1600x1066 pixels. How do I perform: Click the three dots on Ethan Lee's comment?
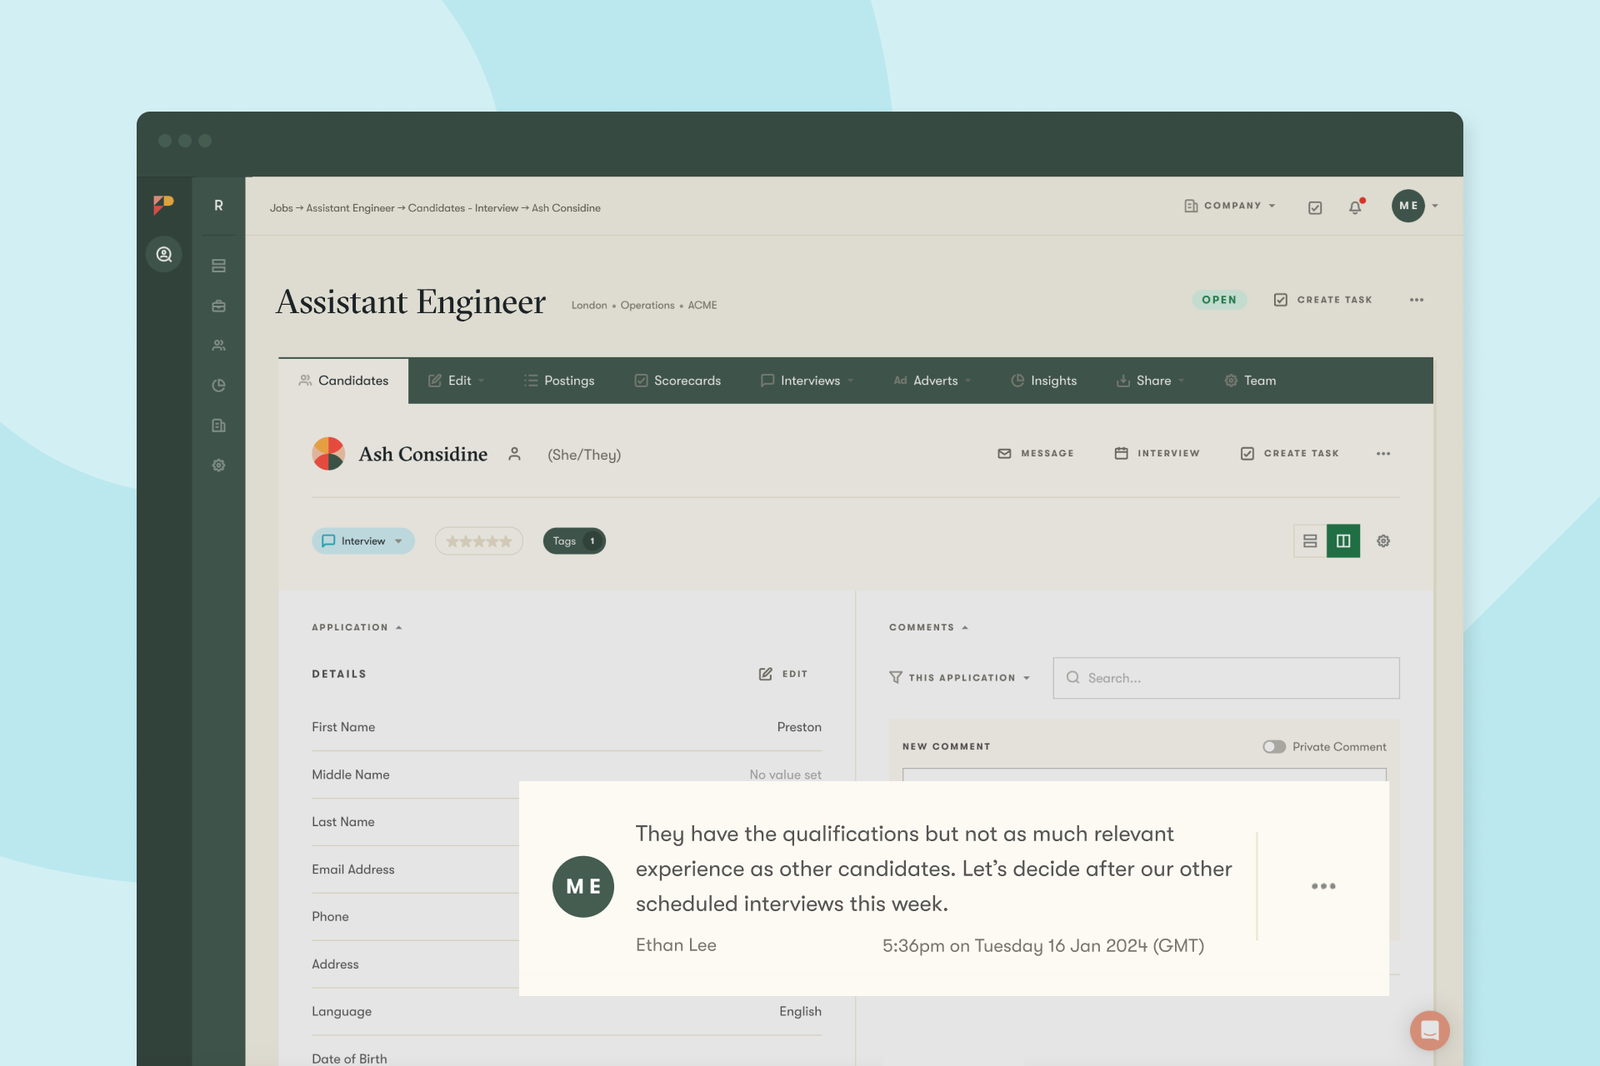pos(1323,886)
